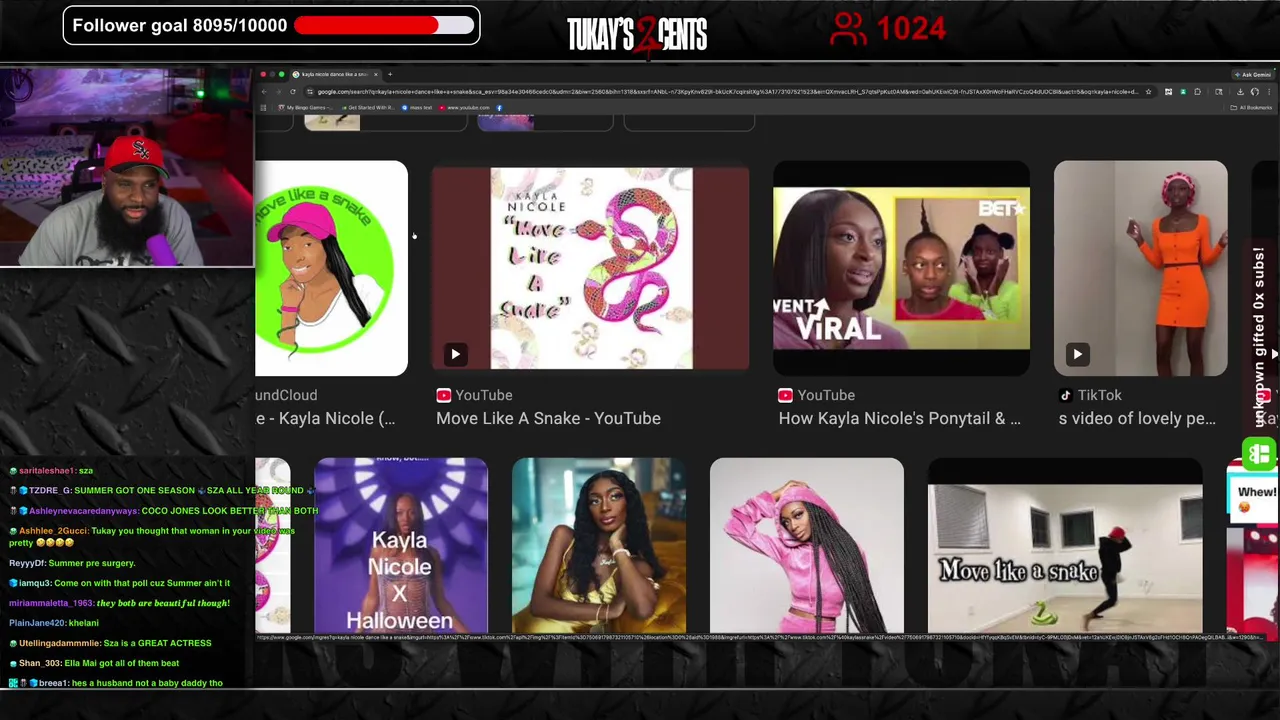Open the green 'move like a snake' SoundCloud thumbnail
1280x720 pixels.
[x=331, y=268]
